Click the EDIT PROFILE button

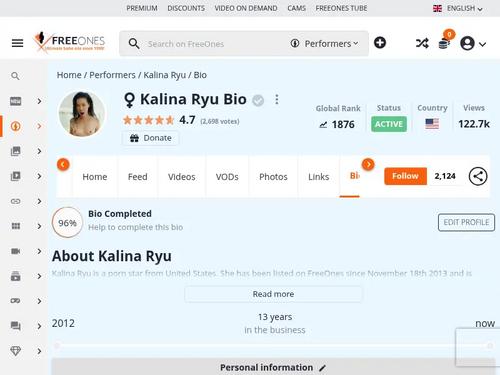[x=466, y=222]
